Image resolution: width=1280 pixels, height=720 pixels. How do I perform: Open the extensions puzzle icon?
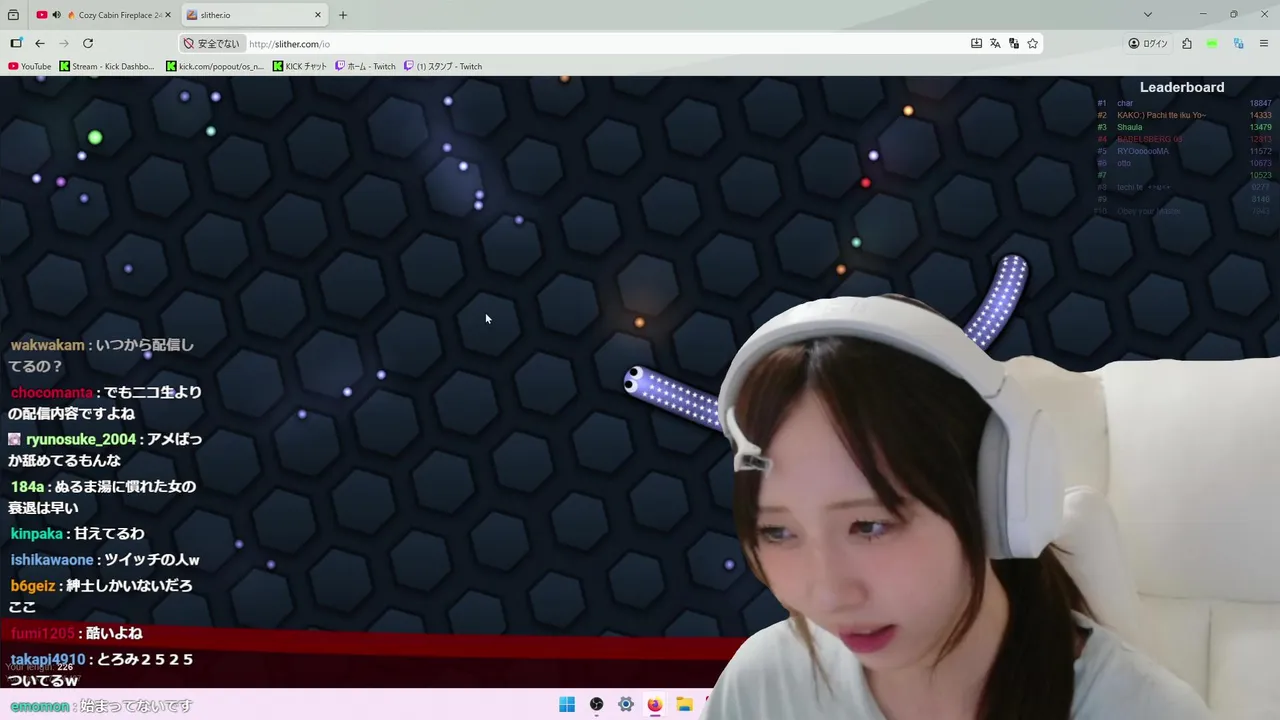tap(1187, 44)
